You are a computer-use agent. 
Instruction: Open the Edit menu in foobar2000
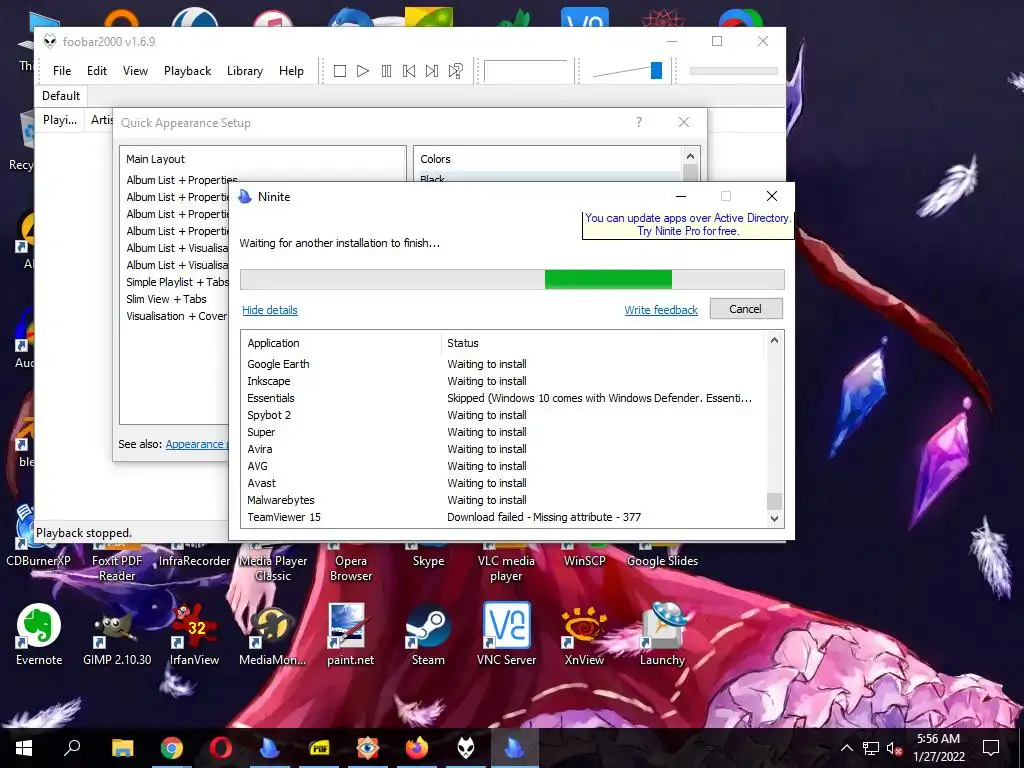click(x=97, y=71)
